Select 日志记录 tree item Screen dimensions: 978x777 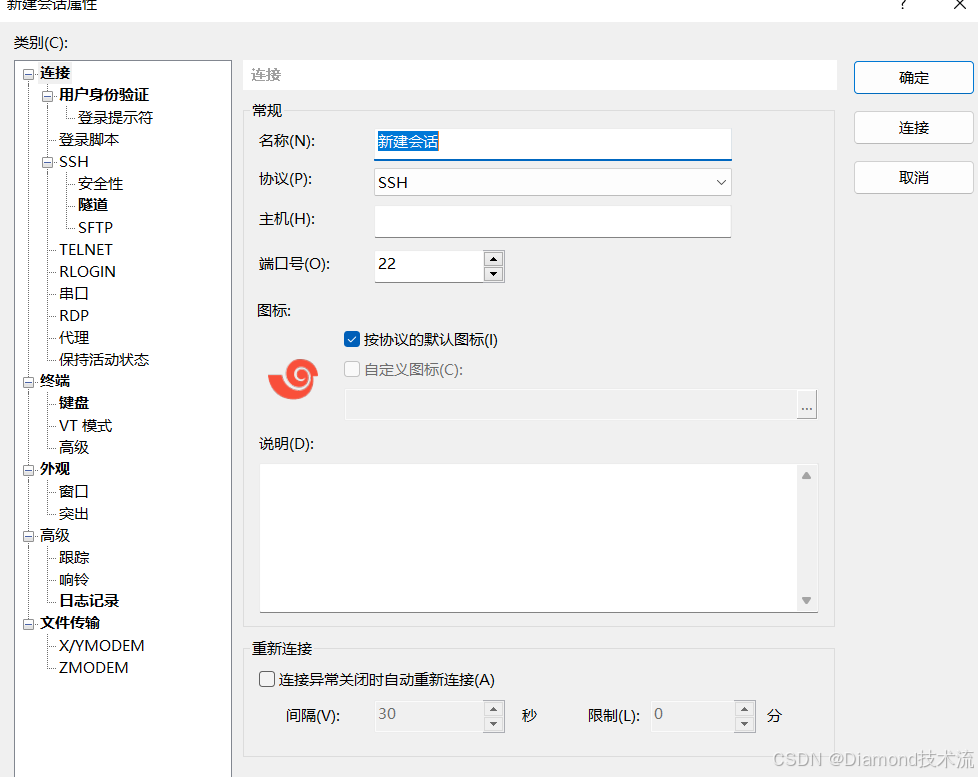point(89,601)
